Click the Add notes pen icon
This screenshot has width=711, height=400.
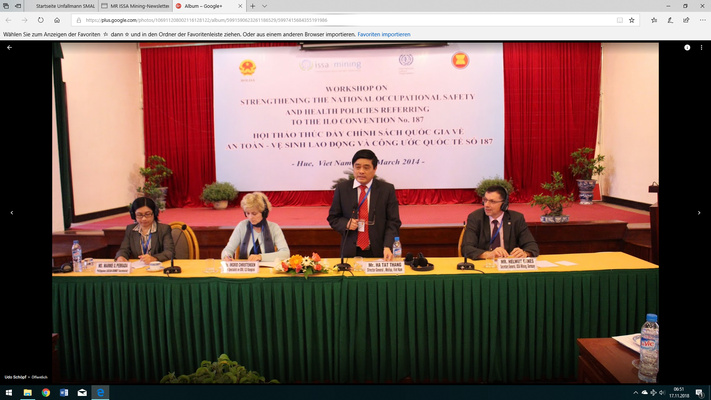(x=670, y=20)
